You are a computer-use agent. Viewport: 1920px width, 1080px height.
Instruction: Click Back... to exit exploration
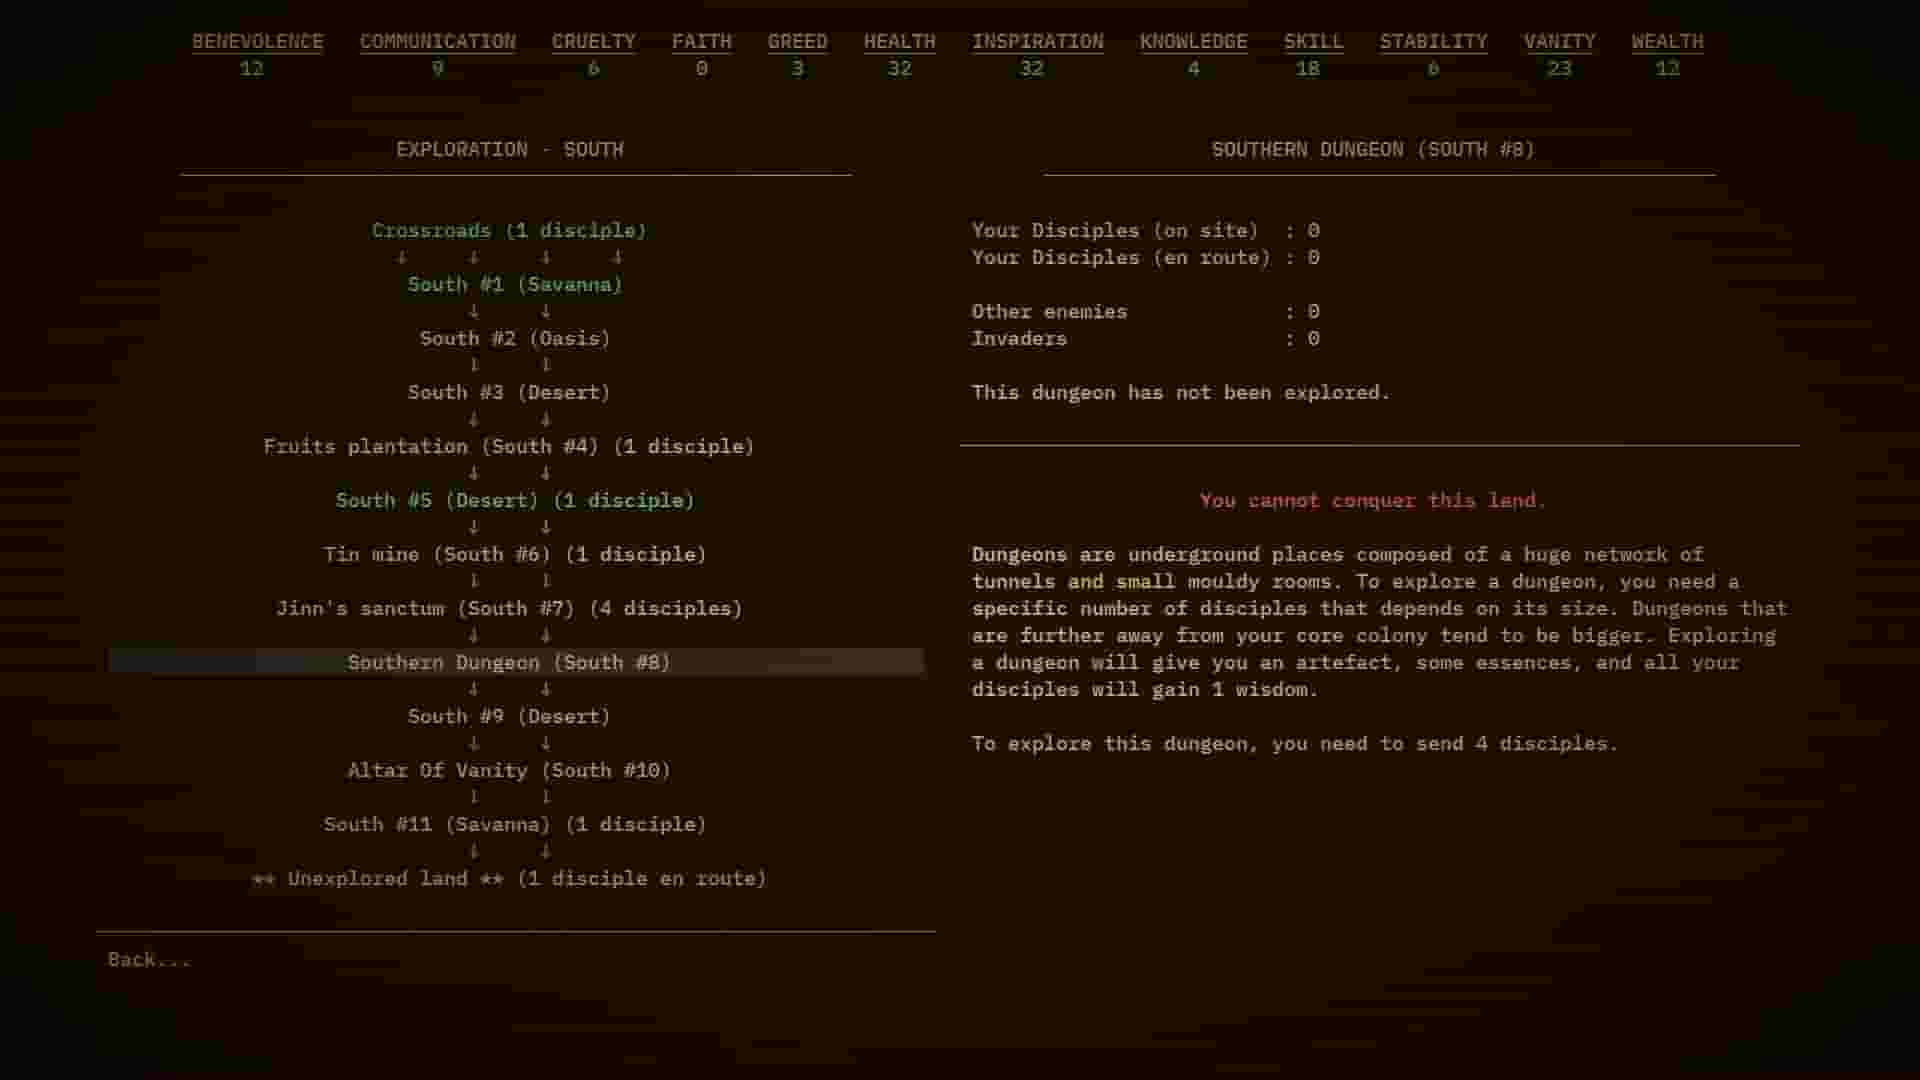pos(148,959)
